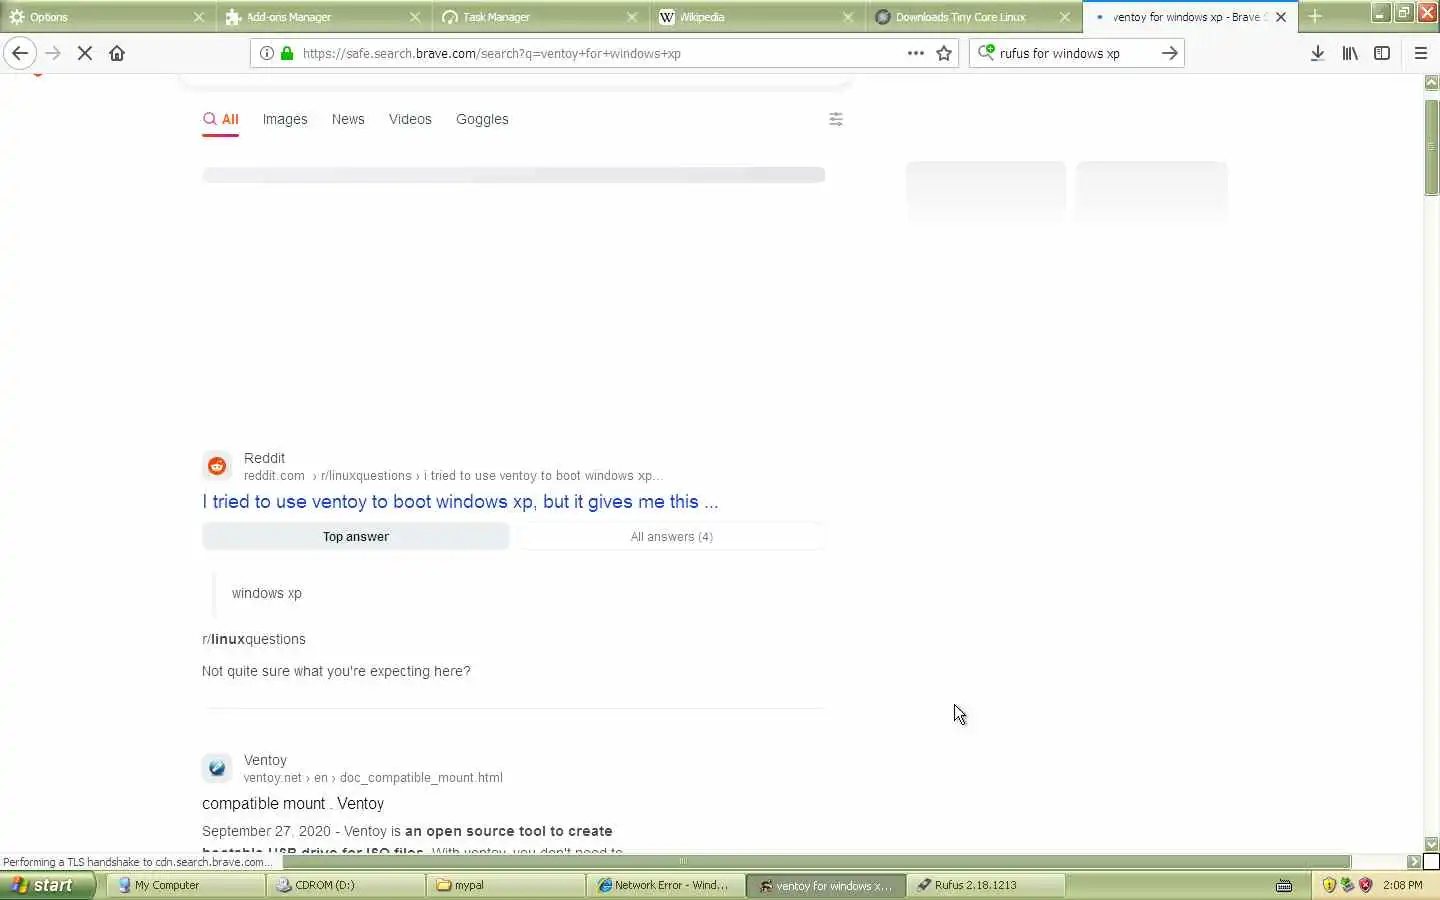Click the green padlock security icon
This screenshot has width=1440, height=900.
287,53
